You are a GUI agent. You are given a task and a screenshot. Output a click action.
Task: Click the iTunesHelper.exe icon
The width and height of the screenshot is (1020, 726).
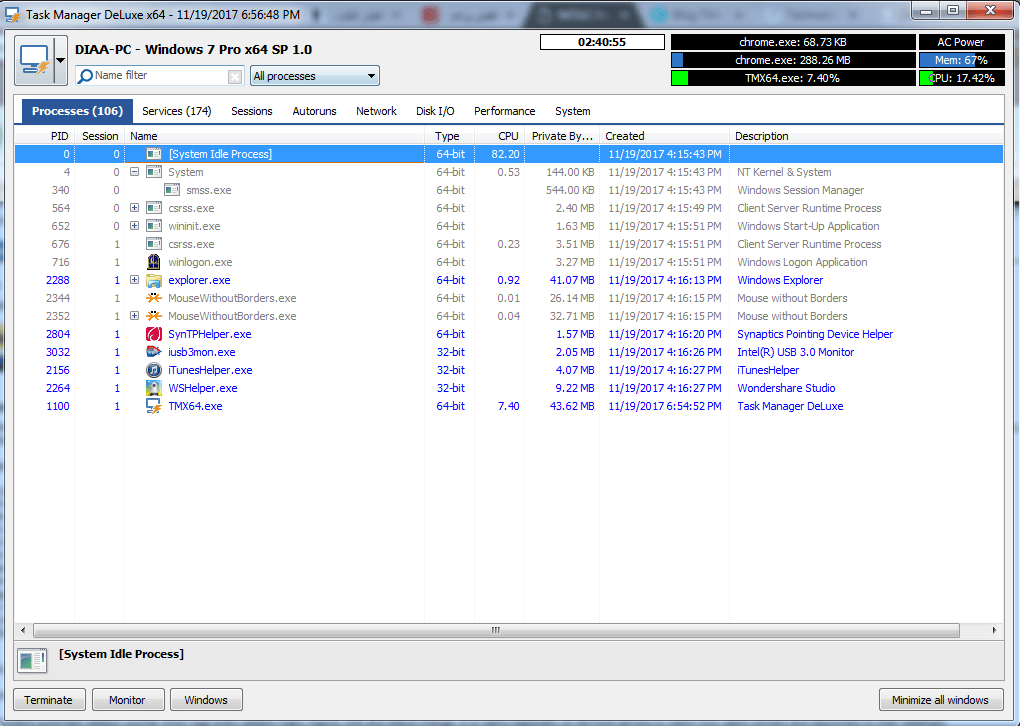154,370
